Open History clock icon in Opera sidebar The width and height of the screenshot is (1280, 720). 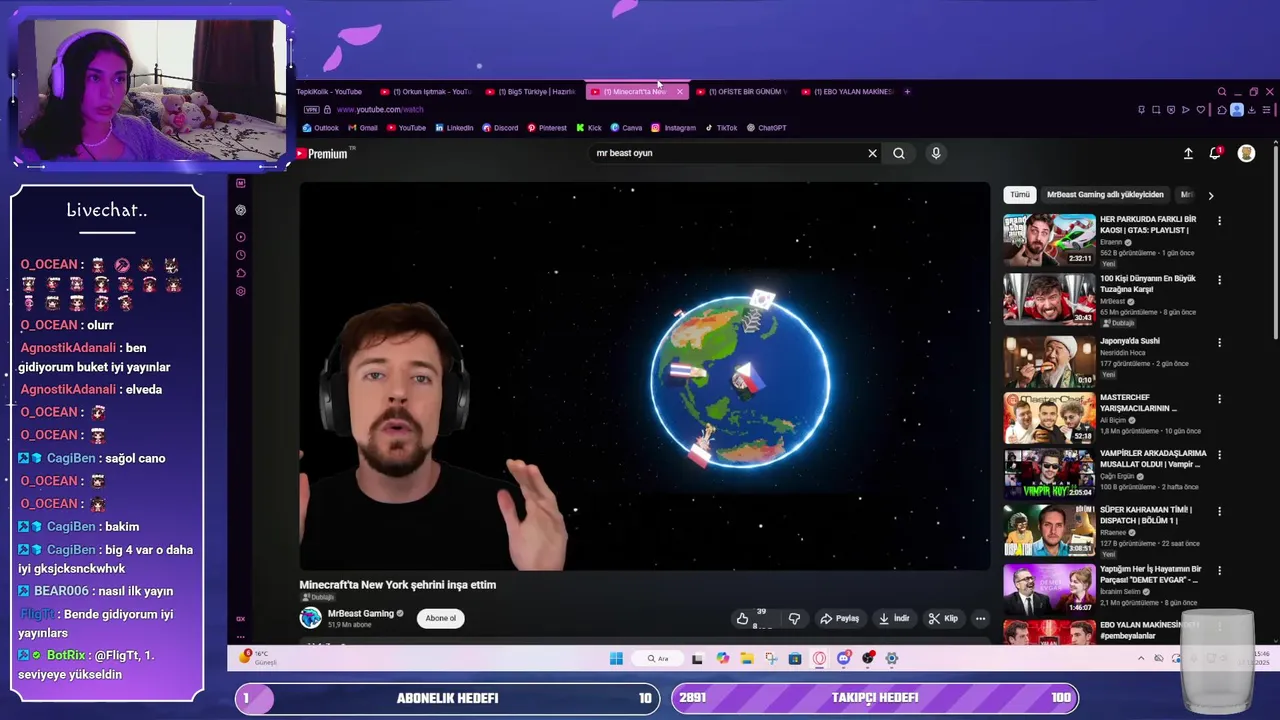point(241,255)
